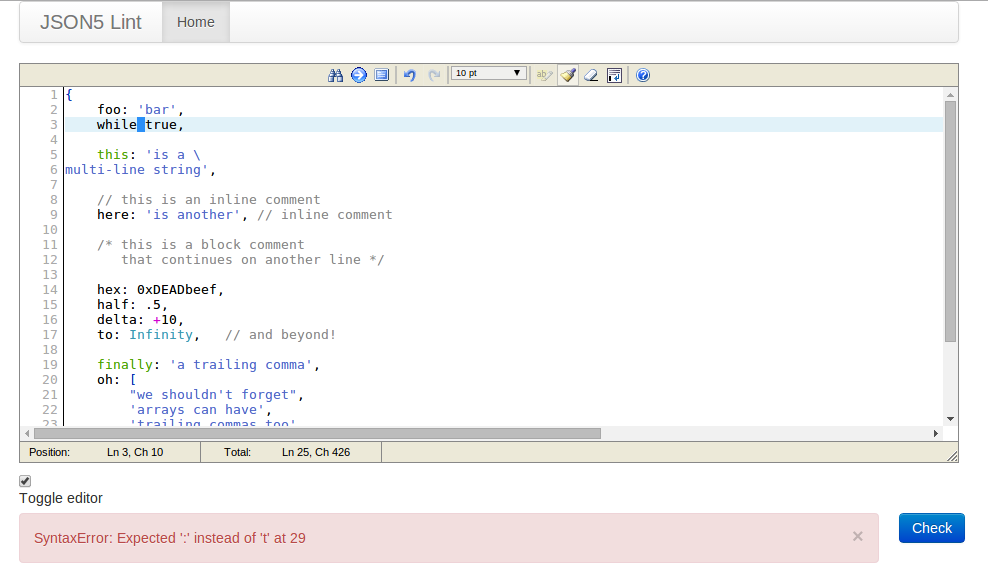Open the 10 pt font size dropdown
The image size is (988, 585).
click(488, 73)
